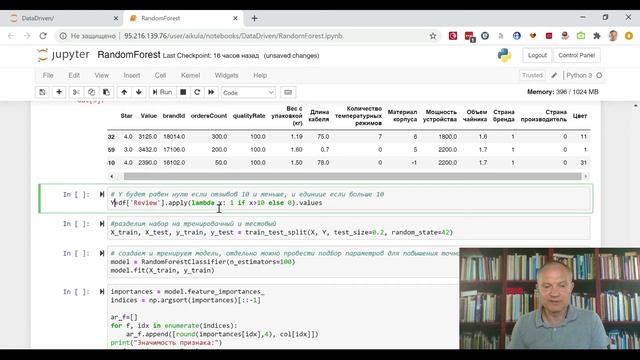
Task: Open a new browser tab
Action: point(254,18)
